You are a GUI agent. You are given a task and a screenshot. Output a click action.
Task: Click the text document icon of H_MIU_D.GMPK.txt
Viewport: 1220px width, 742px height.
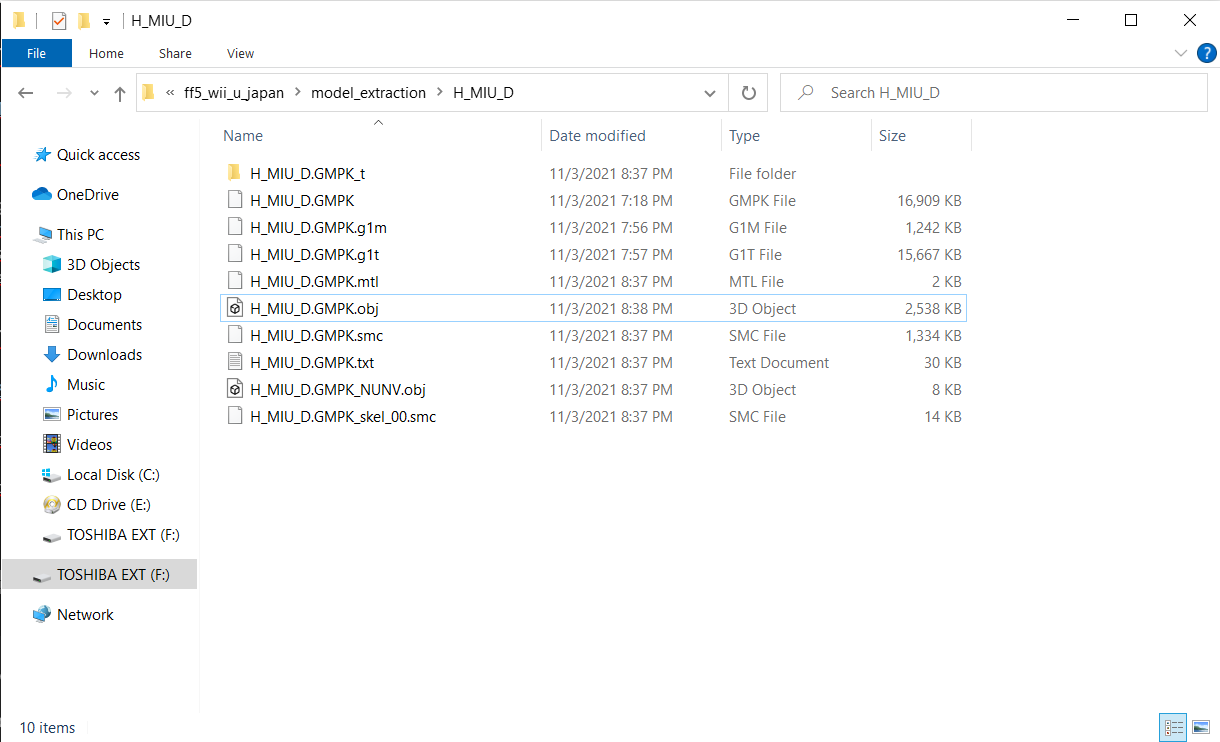tap(235, 363)
